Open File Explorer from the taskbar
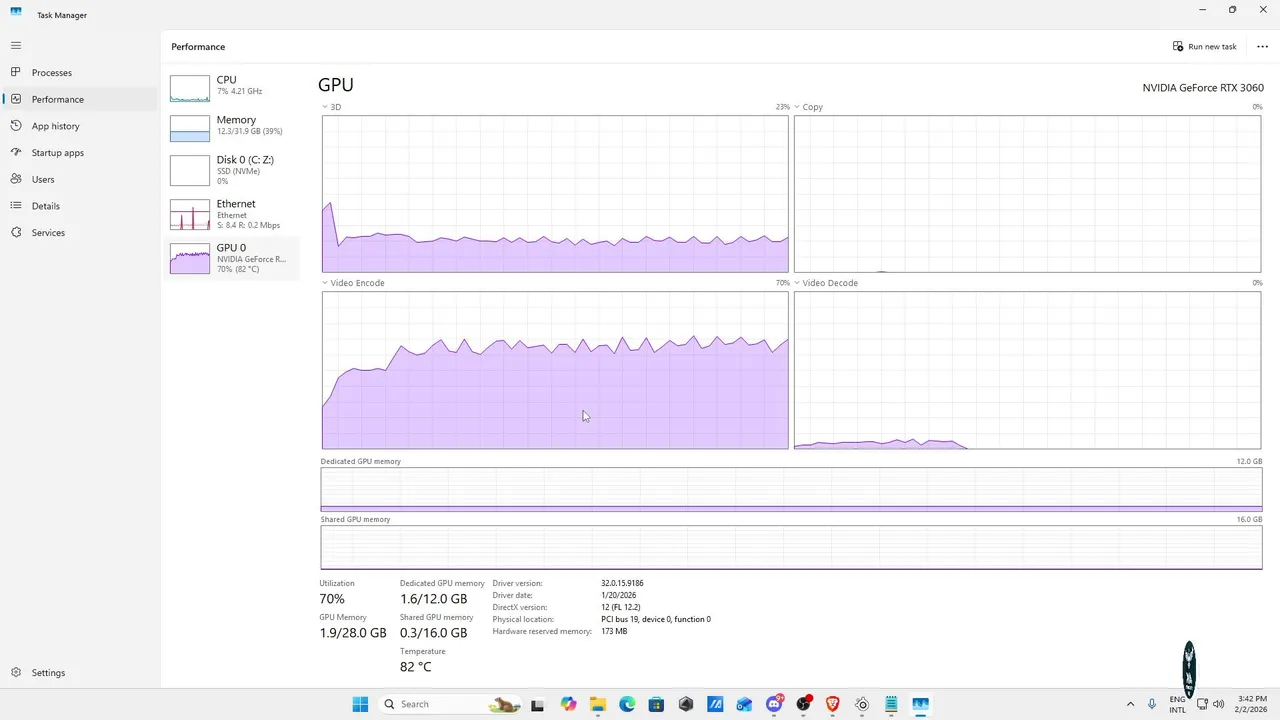This screenshot has height=720, width=1280. (x=597, y=704)
